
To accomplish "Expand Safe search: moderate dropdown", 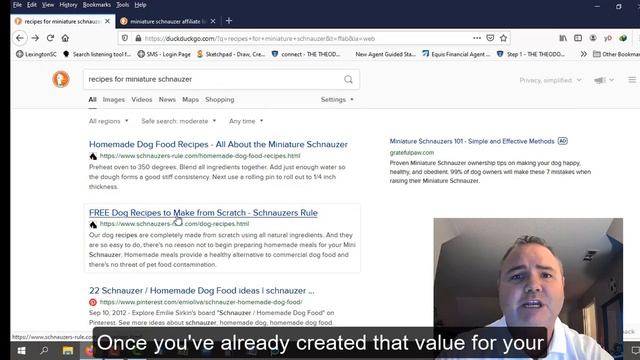I will [x=179, y=121].
